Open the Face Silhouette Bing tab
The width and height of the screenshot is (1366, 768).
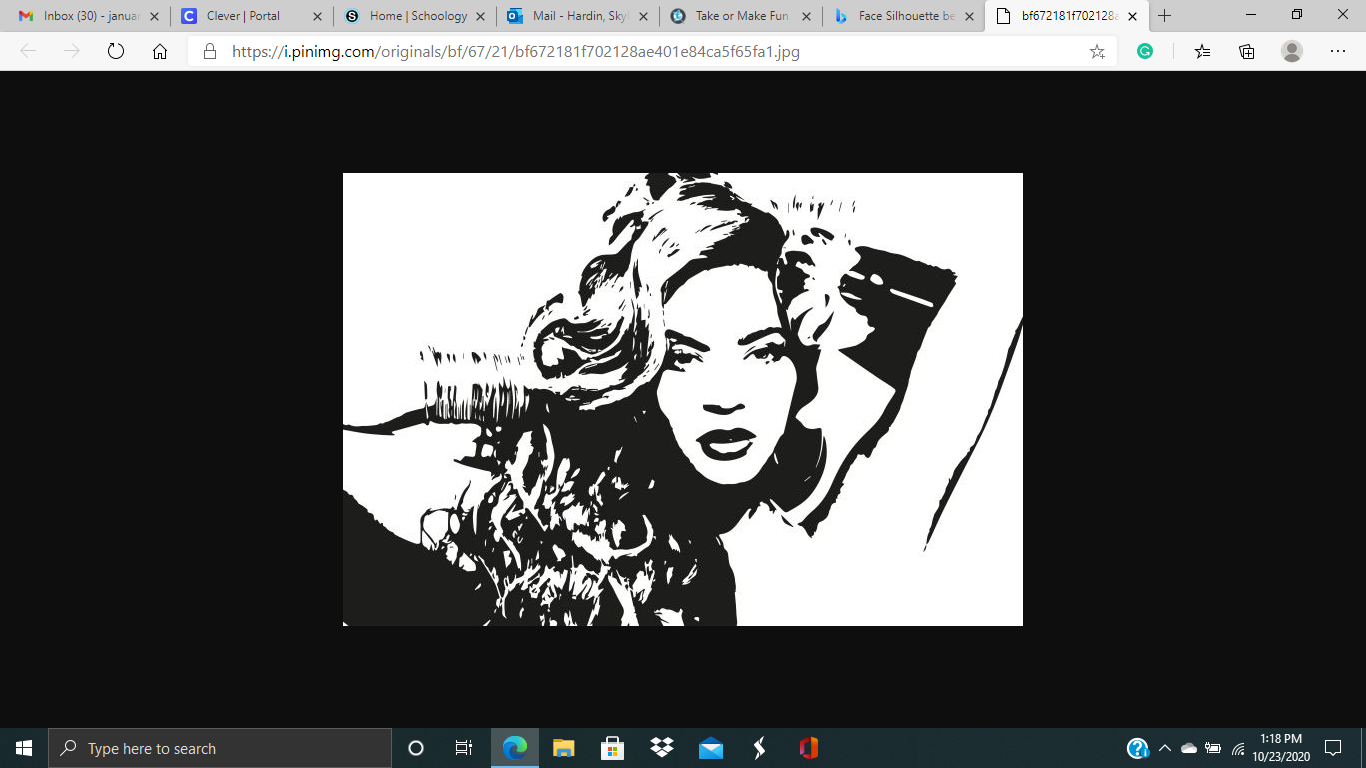[x=903, y=16]
